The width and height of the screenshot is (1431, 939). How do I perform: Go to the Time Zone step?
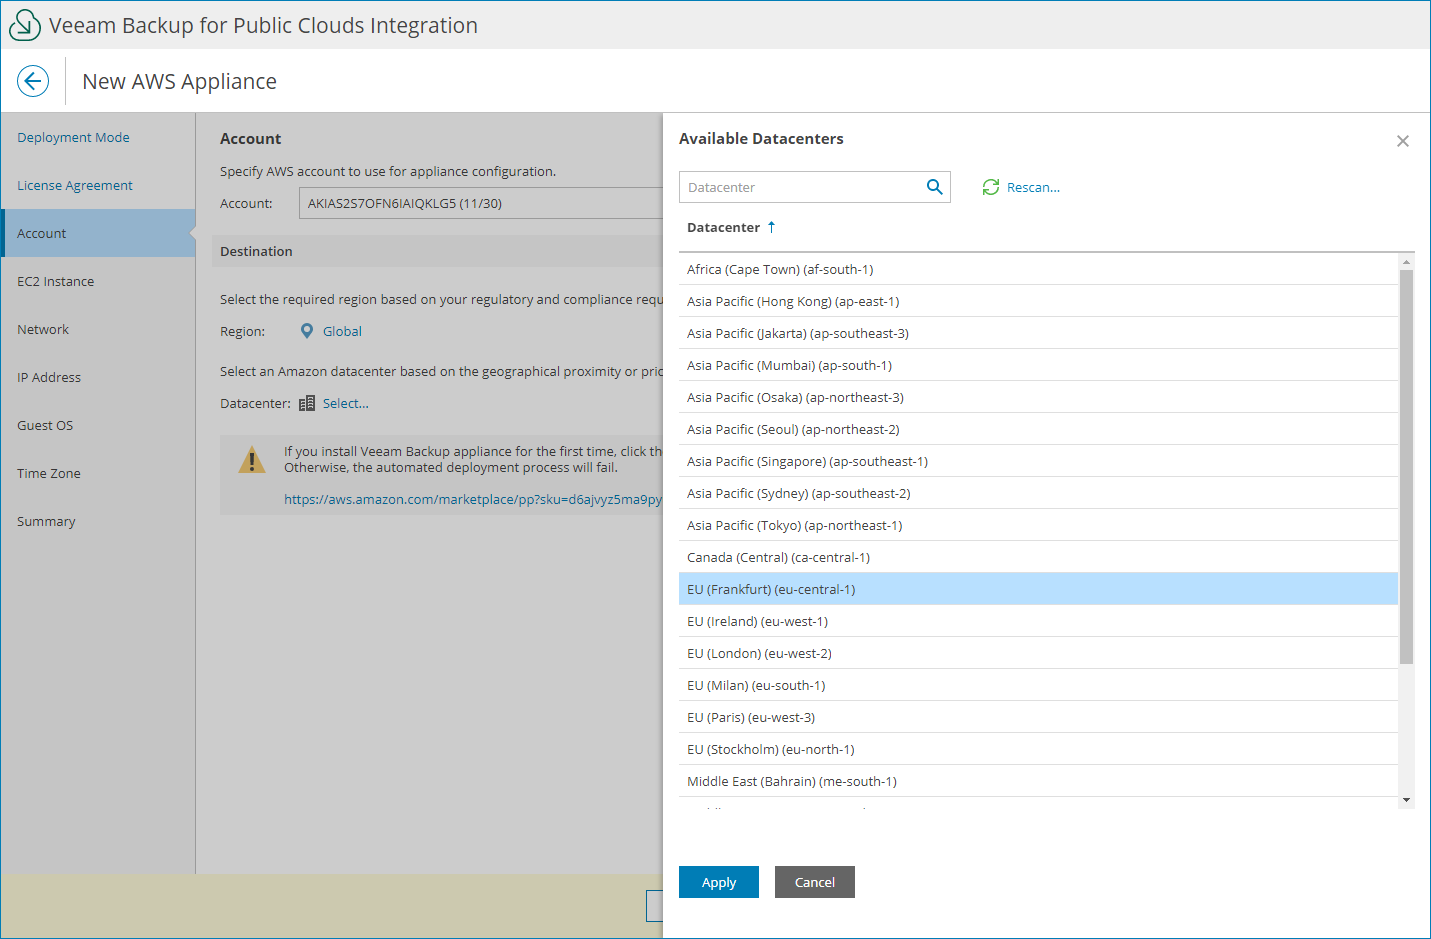48,473
